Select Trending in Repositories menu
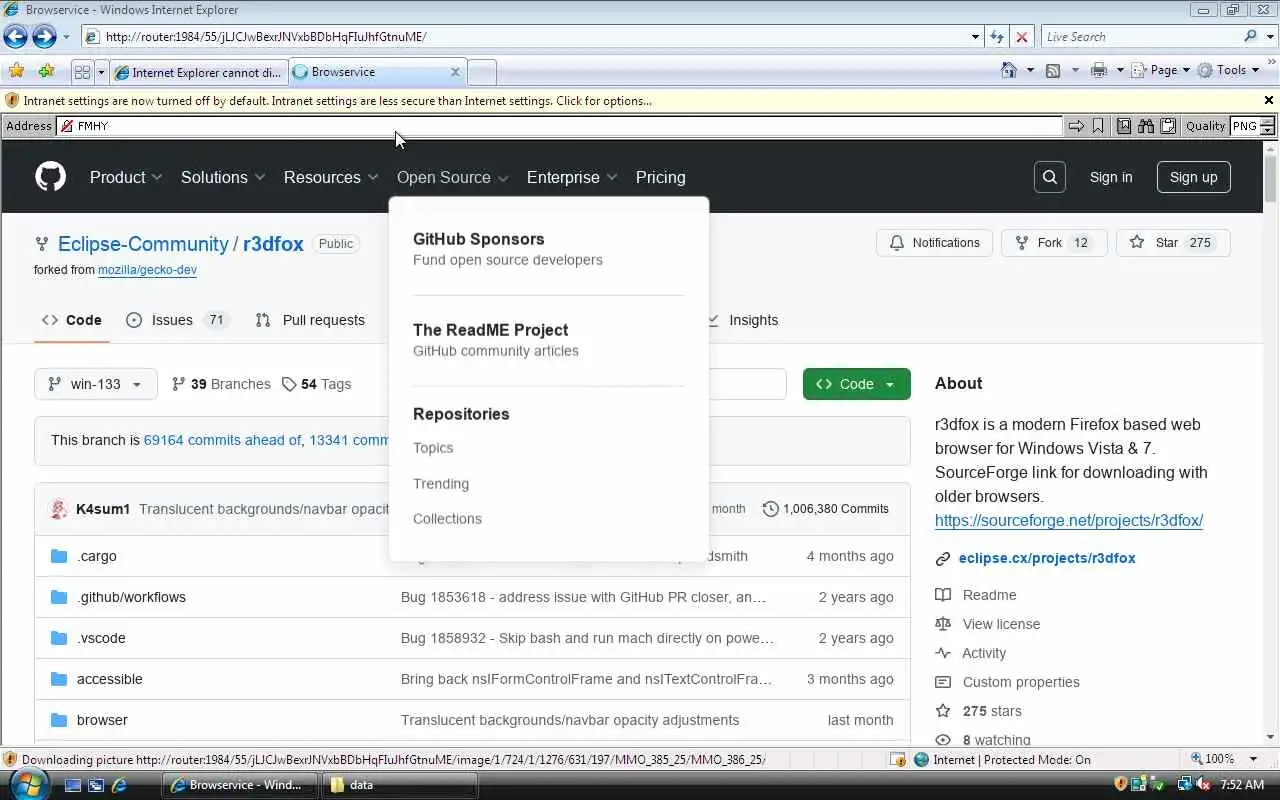The height and width of the screenshot is (800, 1280). click(x=441, y=484)
